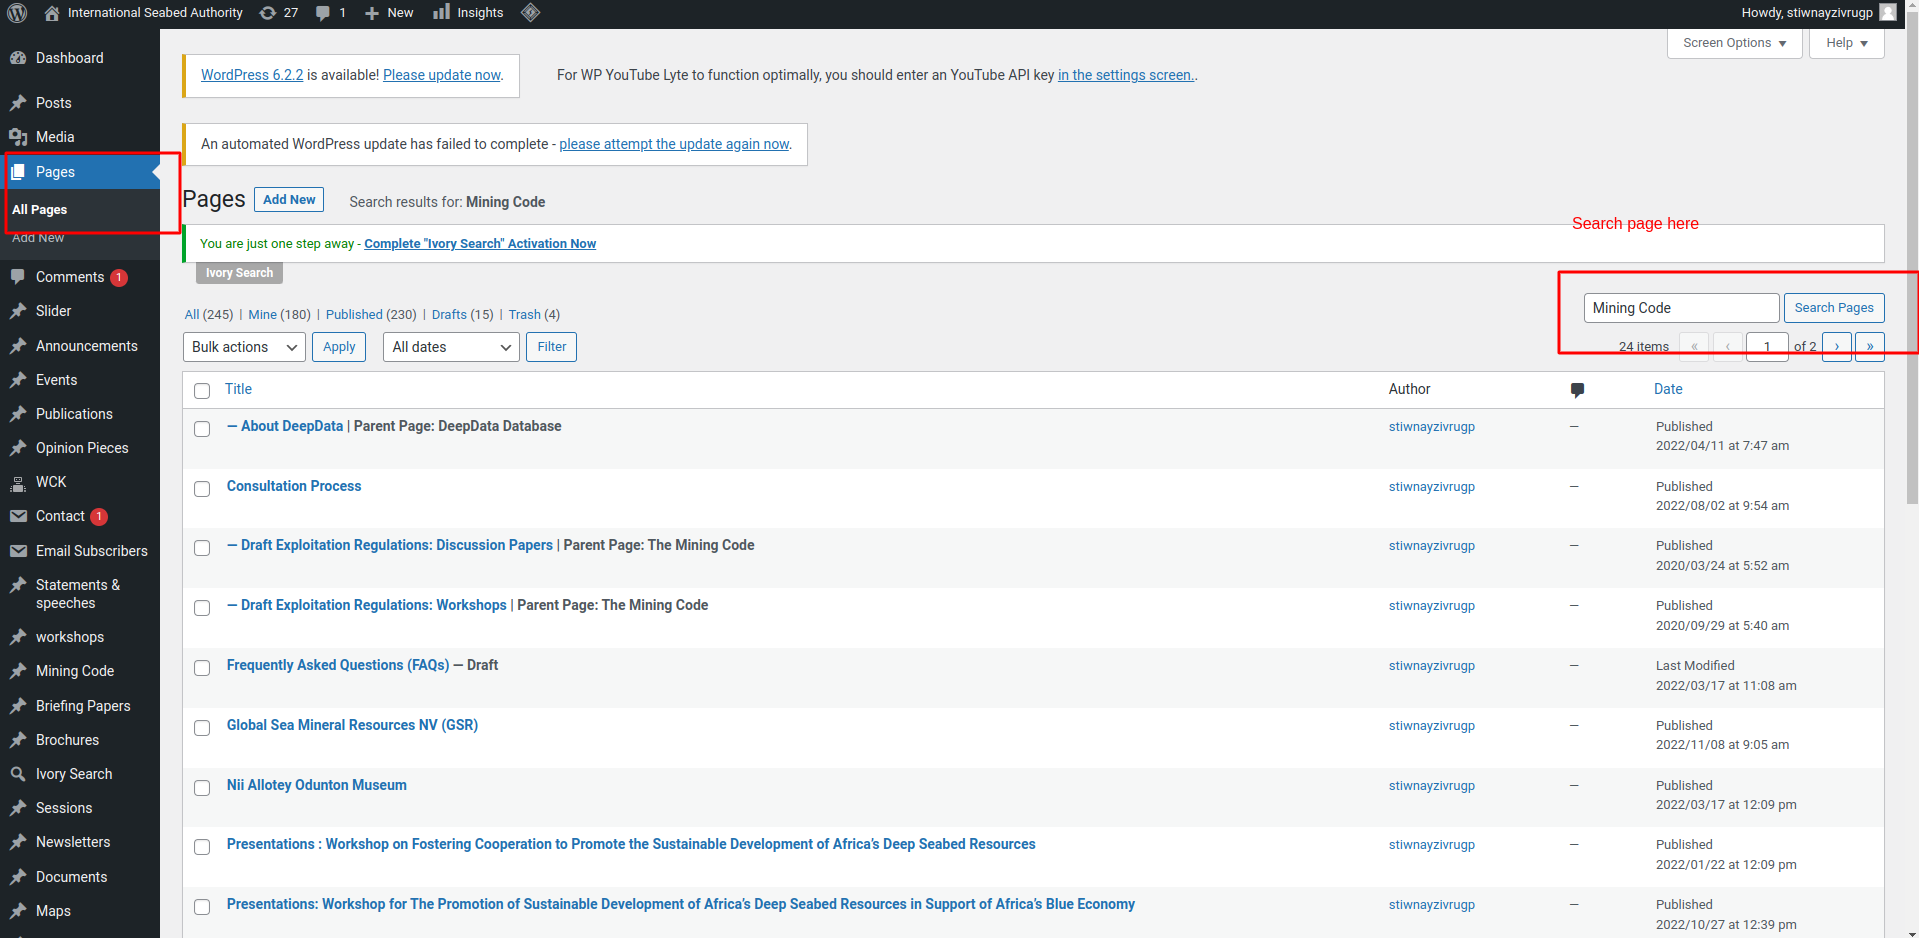Click the Ivory Search tab label
The width and height of the screenshot is (1919, 938).
coord(239,273)
